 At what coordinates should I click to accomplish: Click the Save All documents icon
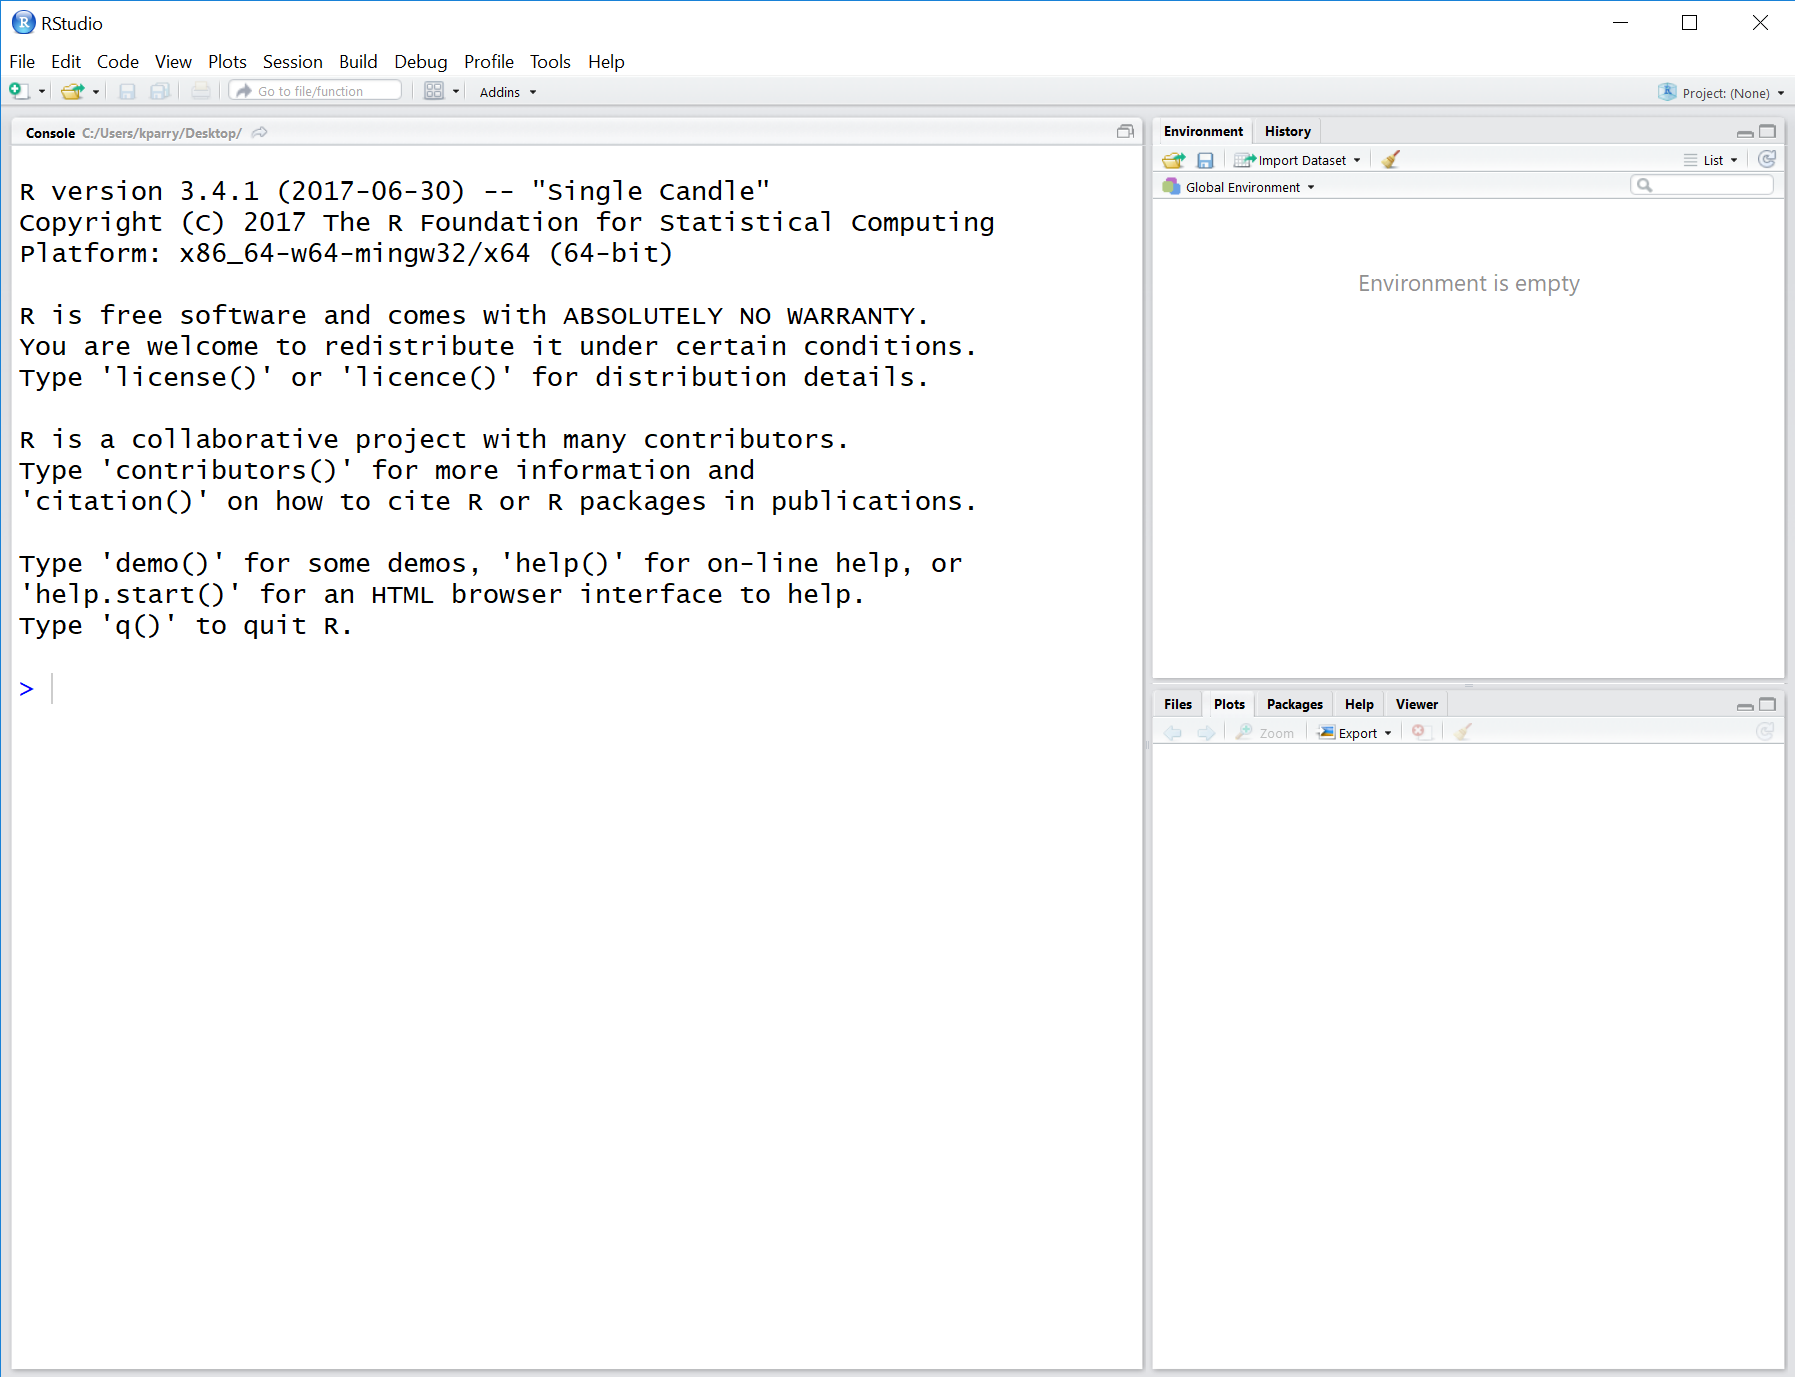[159, 91]
